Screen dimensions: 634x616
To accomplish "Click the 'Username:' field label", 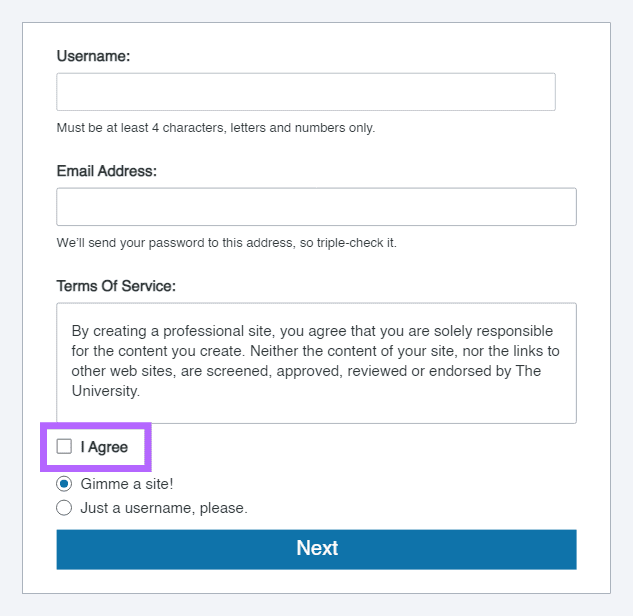I will coord(93,56).
